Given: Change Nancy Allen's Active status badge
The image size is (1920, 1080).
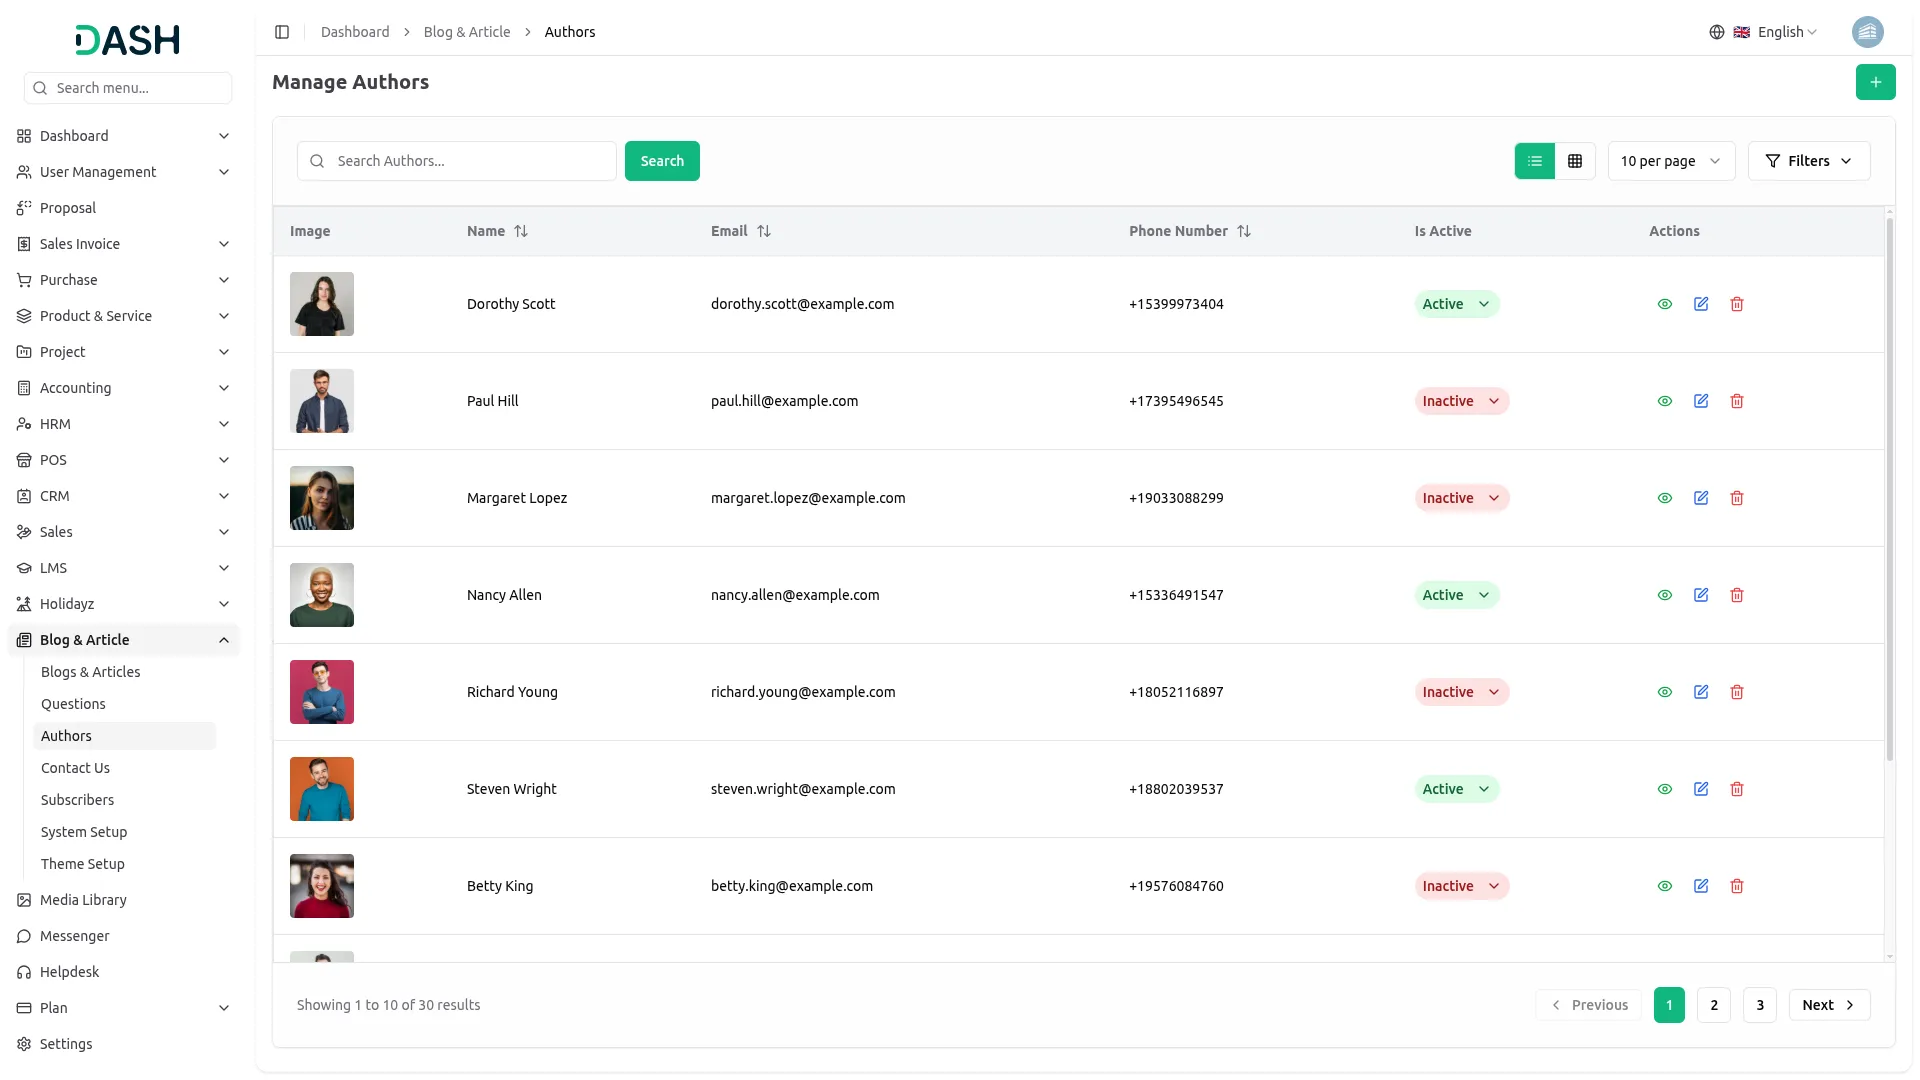Looking at the screenshot, I should [x=1456, y=595].
